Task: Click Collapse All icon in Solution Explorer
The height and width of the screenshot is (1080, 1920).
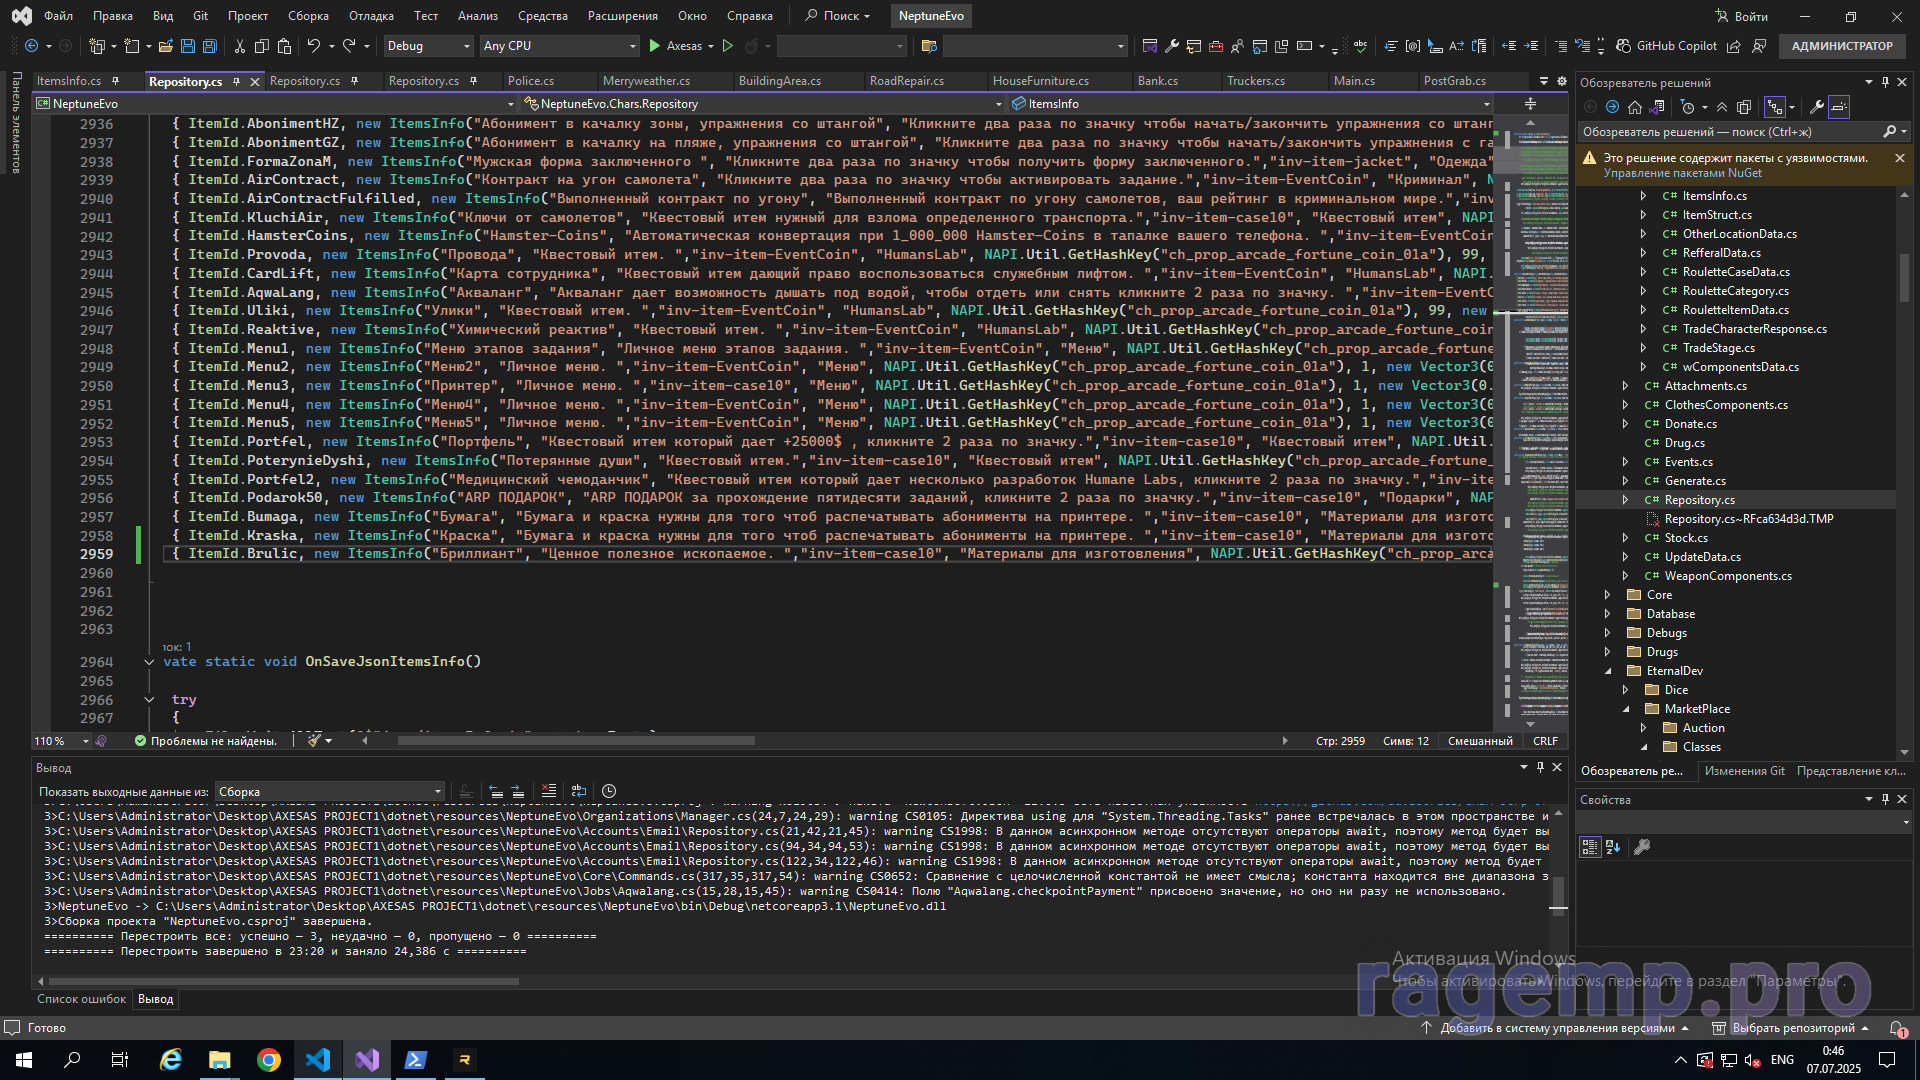Action: 1722,107
